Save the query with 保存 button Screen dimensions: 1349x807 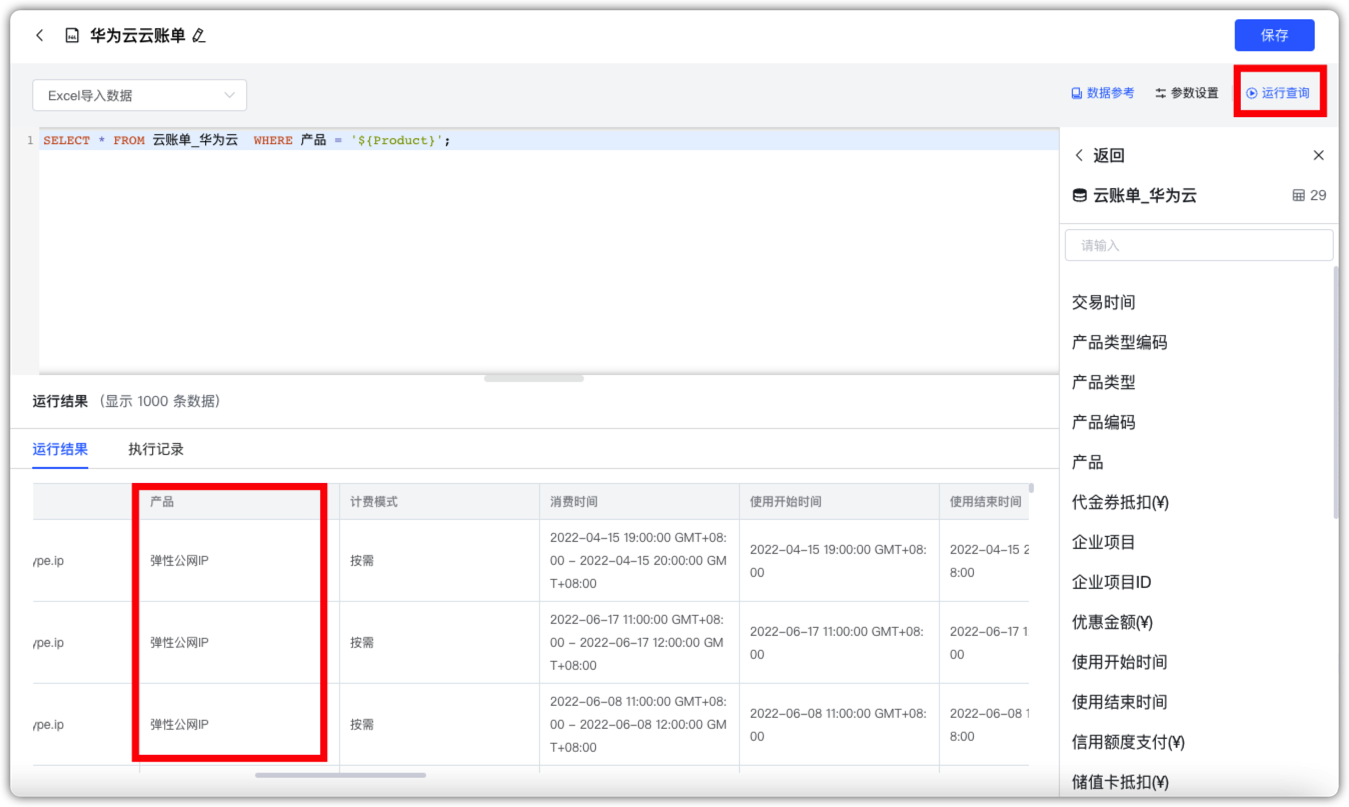[x=1274, y=35]
